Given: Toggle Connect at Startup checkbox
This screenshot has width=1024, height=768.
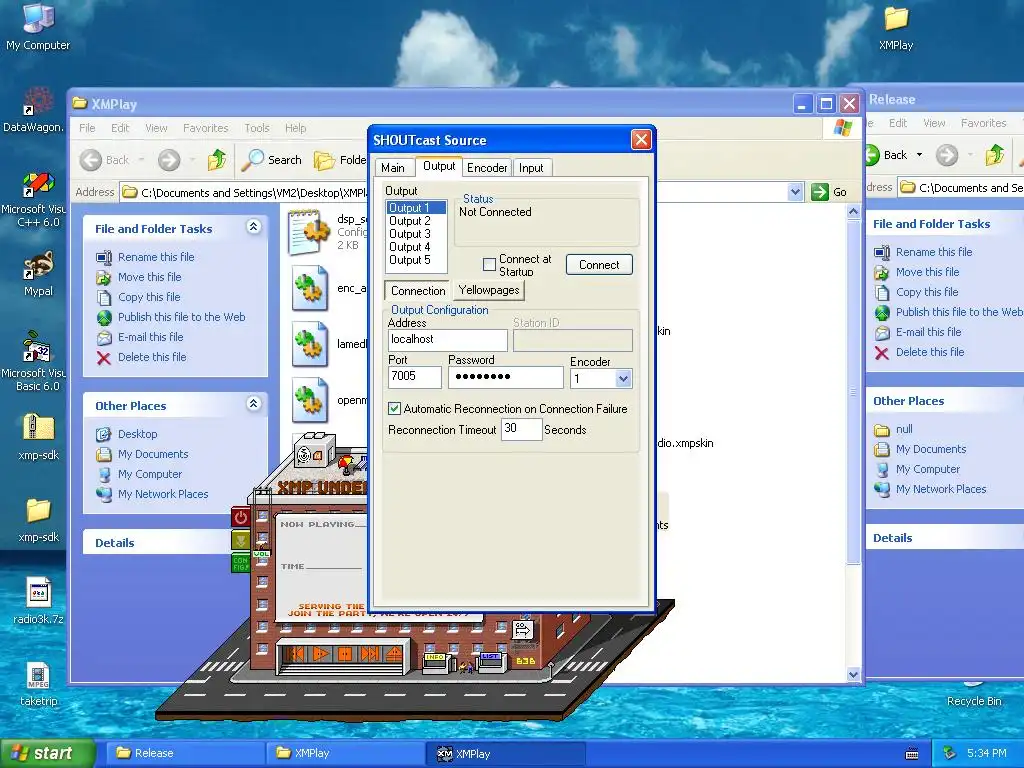Looking at the screenshot, I should (489, 264).
